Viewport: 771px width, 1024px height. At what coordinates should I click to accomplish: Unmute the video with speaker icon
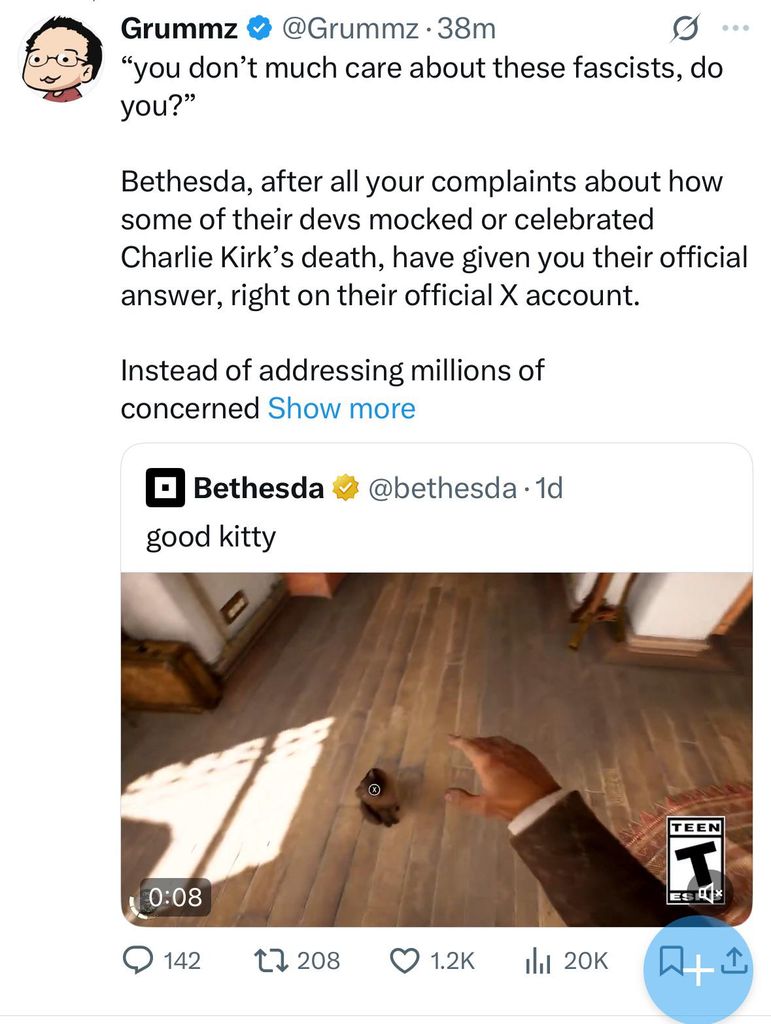coord(709,892)
